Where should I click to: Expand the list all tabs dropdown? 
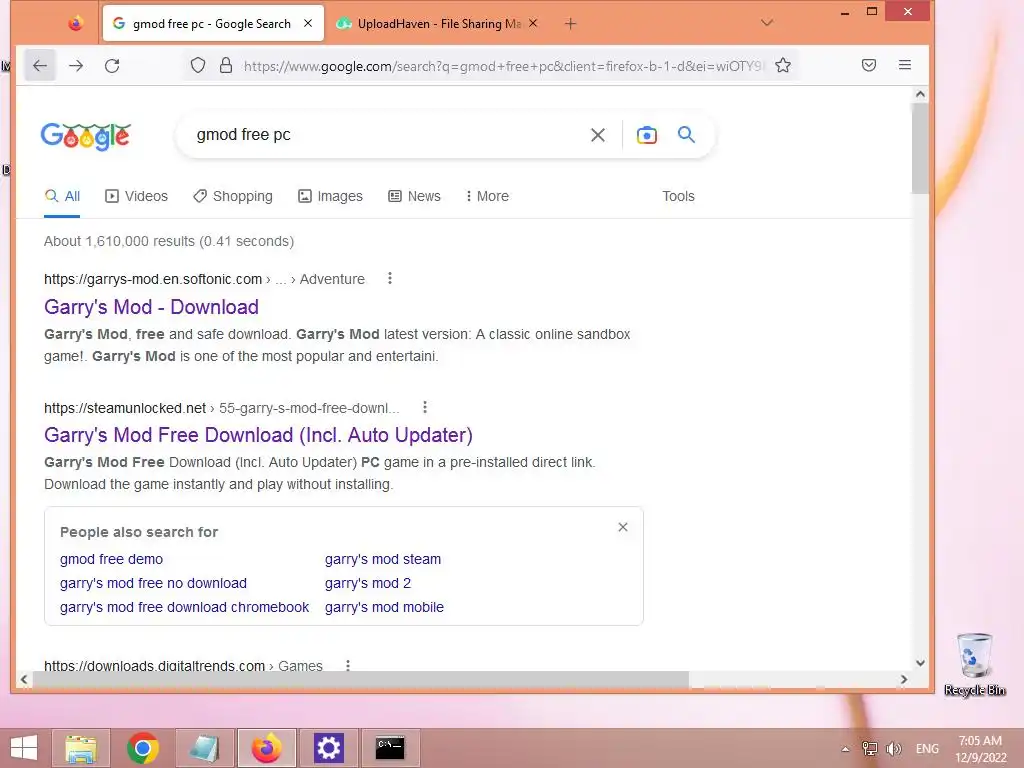click(x=767, y=23)
